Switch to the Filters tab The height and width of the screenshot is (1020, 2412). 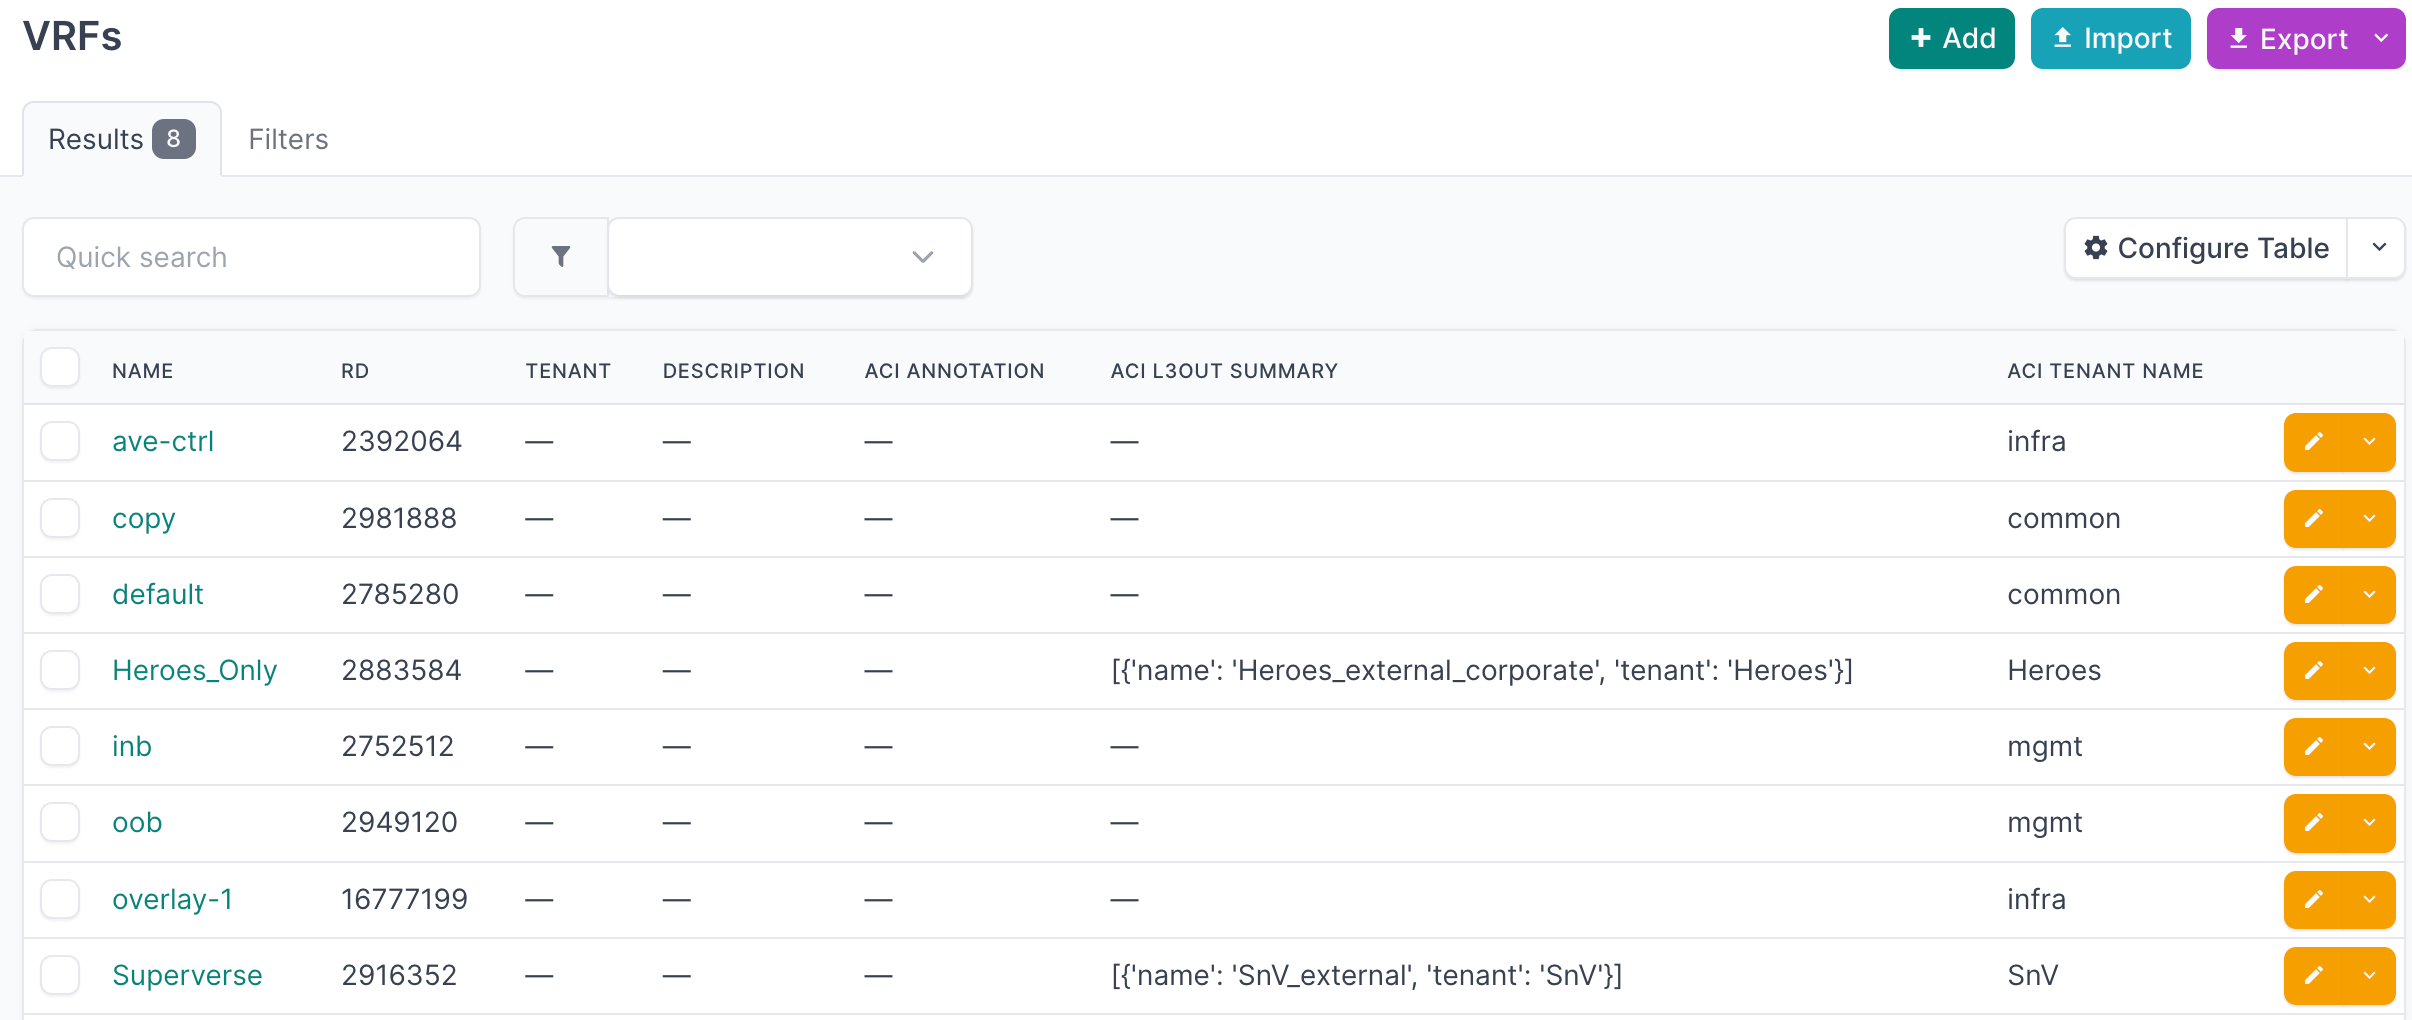288,139
